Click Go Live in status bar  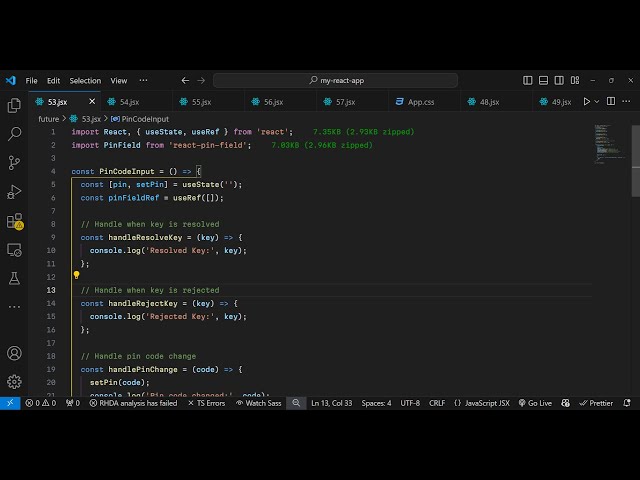pos(535,403)
